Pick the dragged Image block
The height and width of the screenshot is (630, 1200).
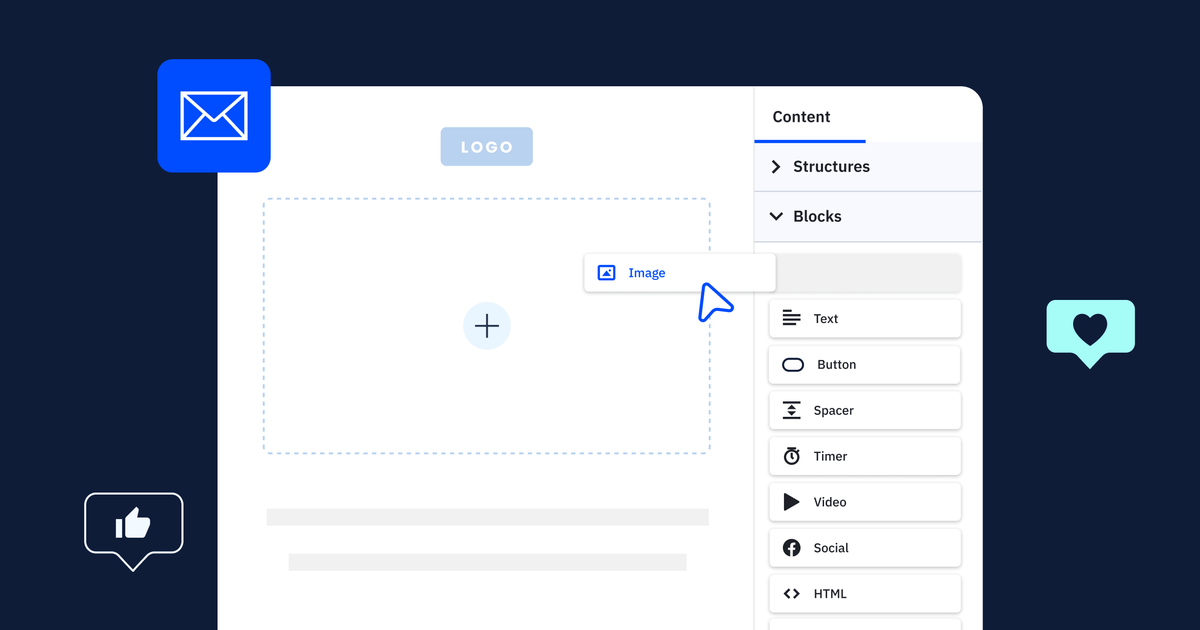(x=680, y=273)
